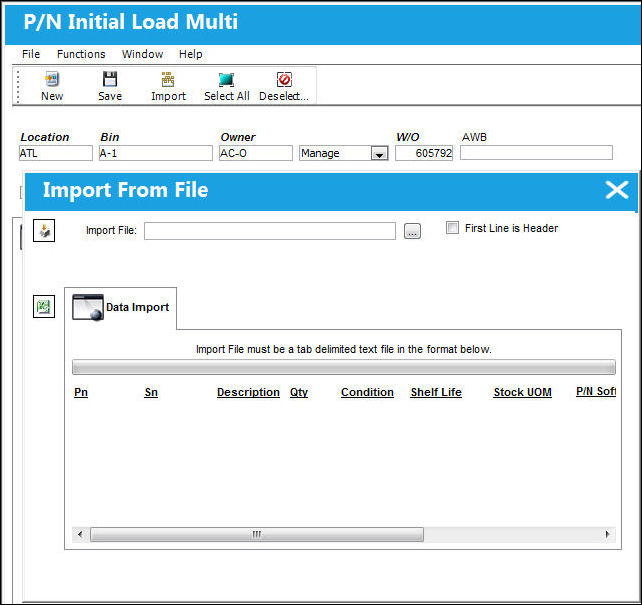Click the Save floppy disk icon
The height and width of the screenshot is (605, 642).
110,79
